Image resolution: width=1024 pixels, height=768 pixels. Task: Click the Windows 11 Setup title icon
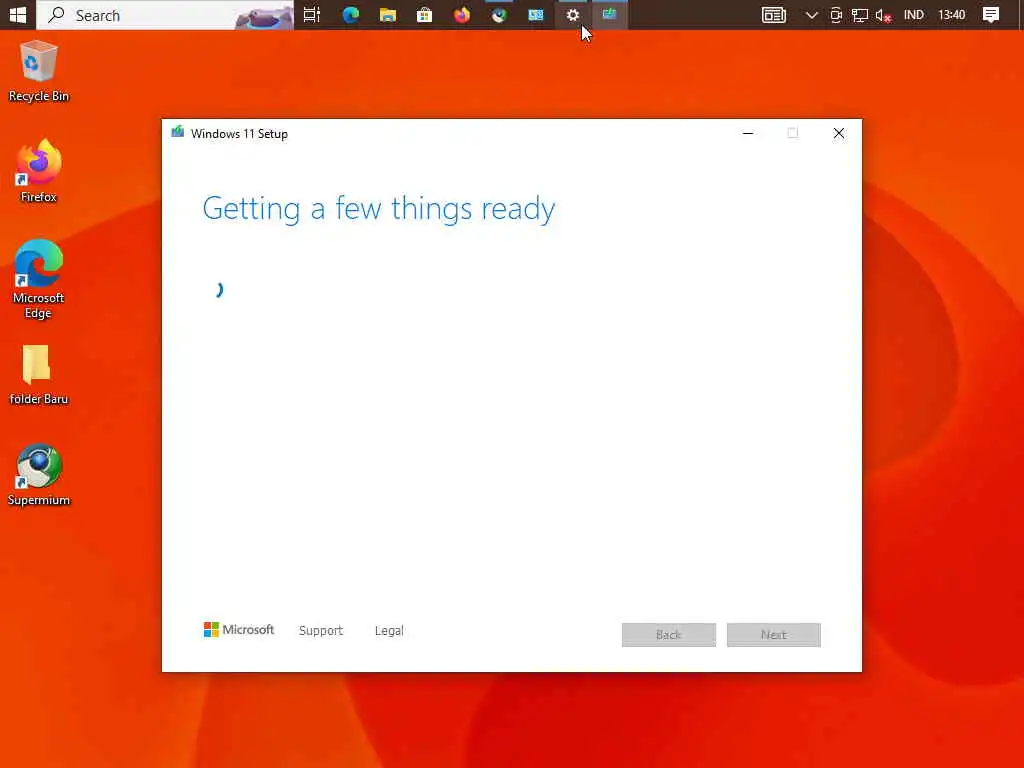(177, 133)
